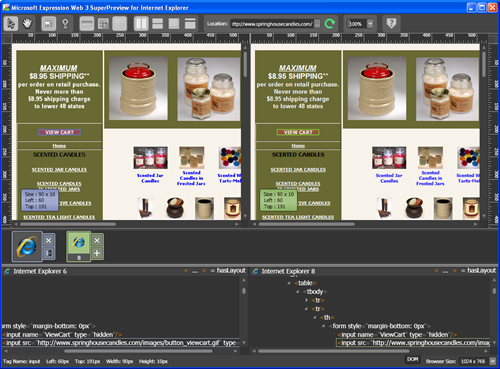Click SCENTED TEA LIGHT CANDLES link in right preview
Viewport: 500px width, 369px height.
click(298, 217)
